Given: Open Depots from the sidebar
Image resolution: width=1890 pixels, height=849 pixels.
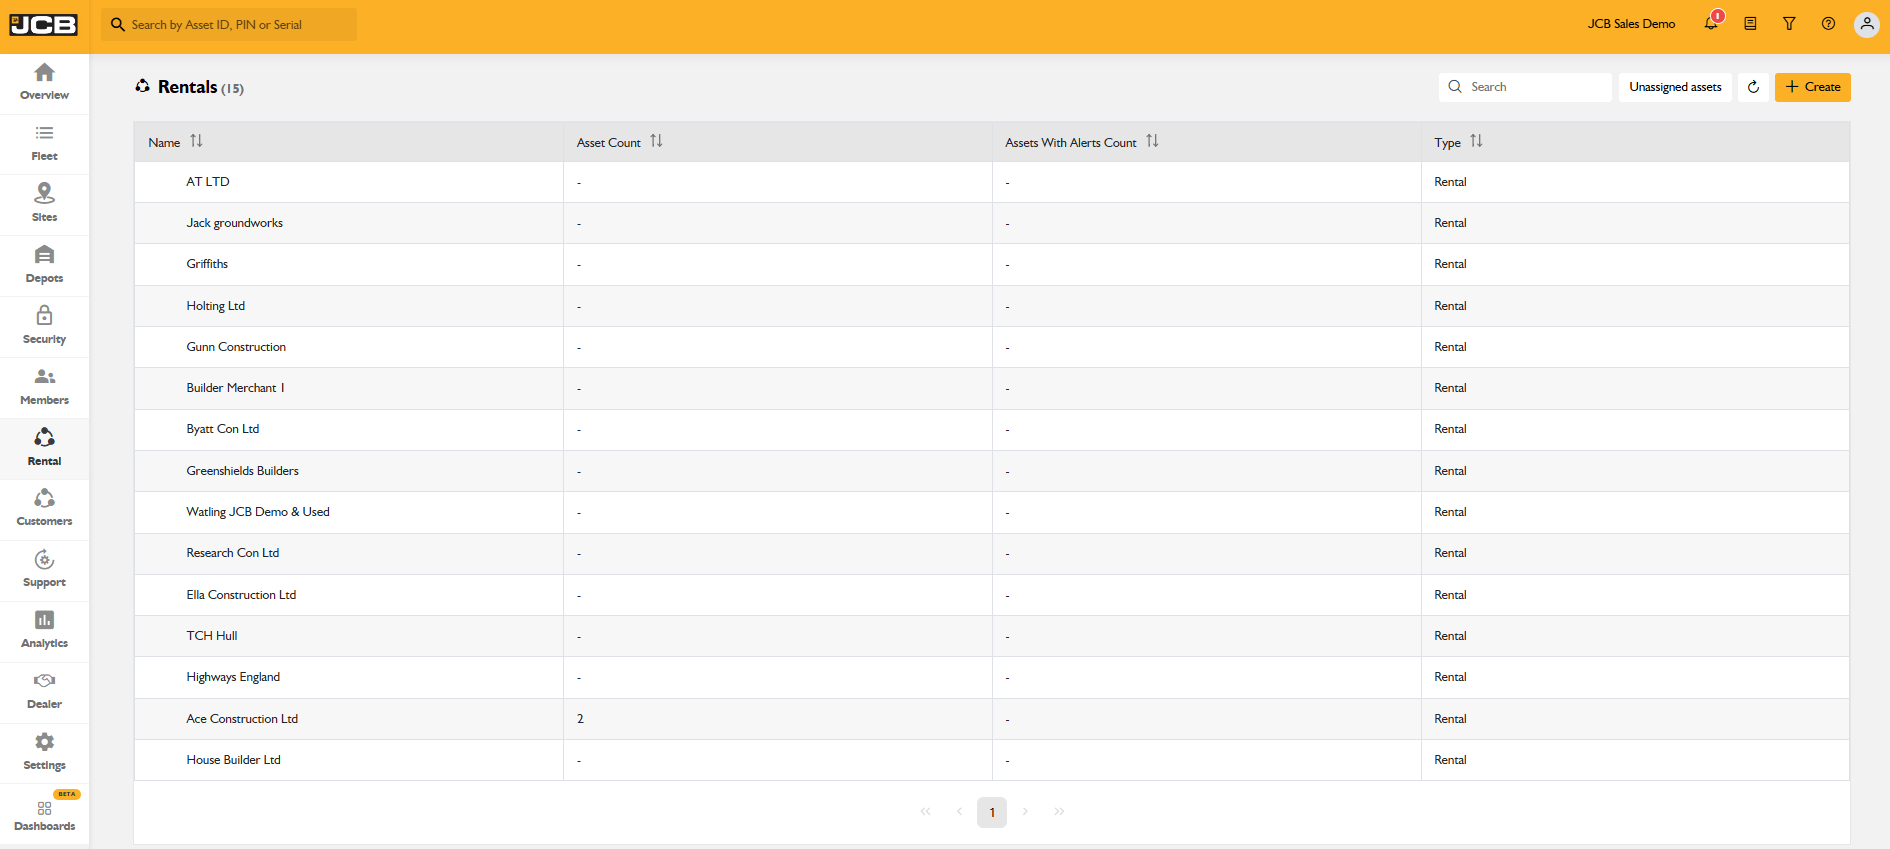Looking at the screenshot, I should (44, 265).
